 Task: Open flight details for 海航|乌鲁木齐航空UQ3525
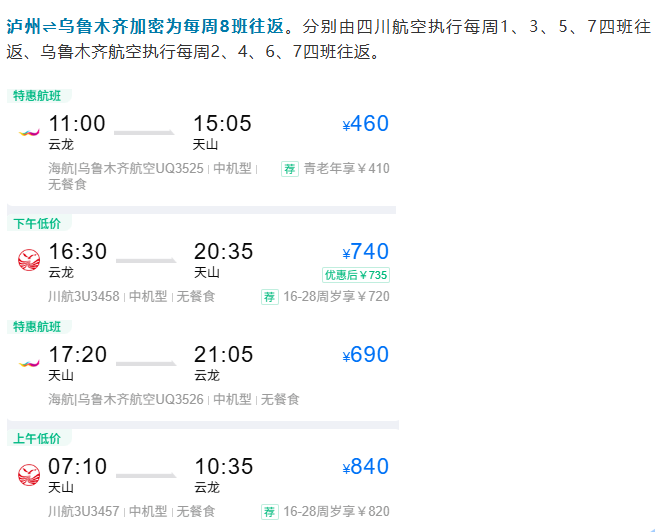pos(126,168)
